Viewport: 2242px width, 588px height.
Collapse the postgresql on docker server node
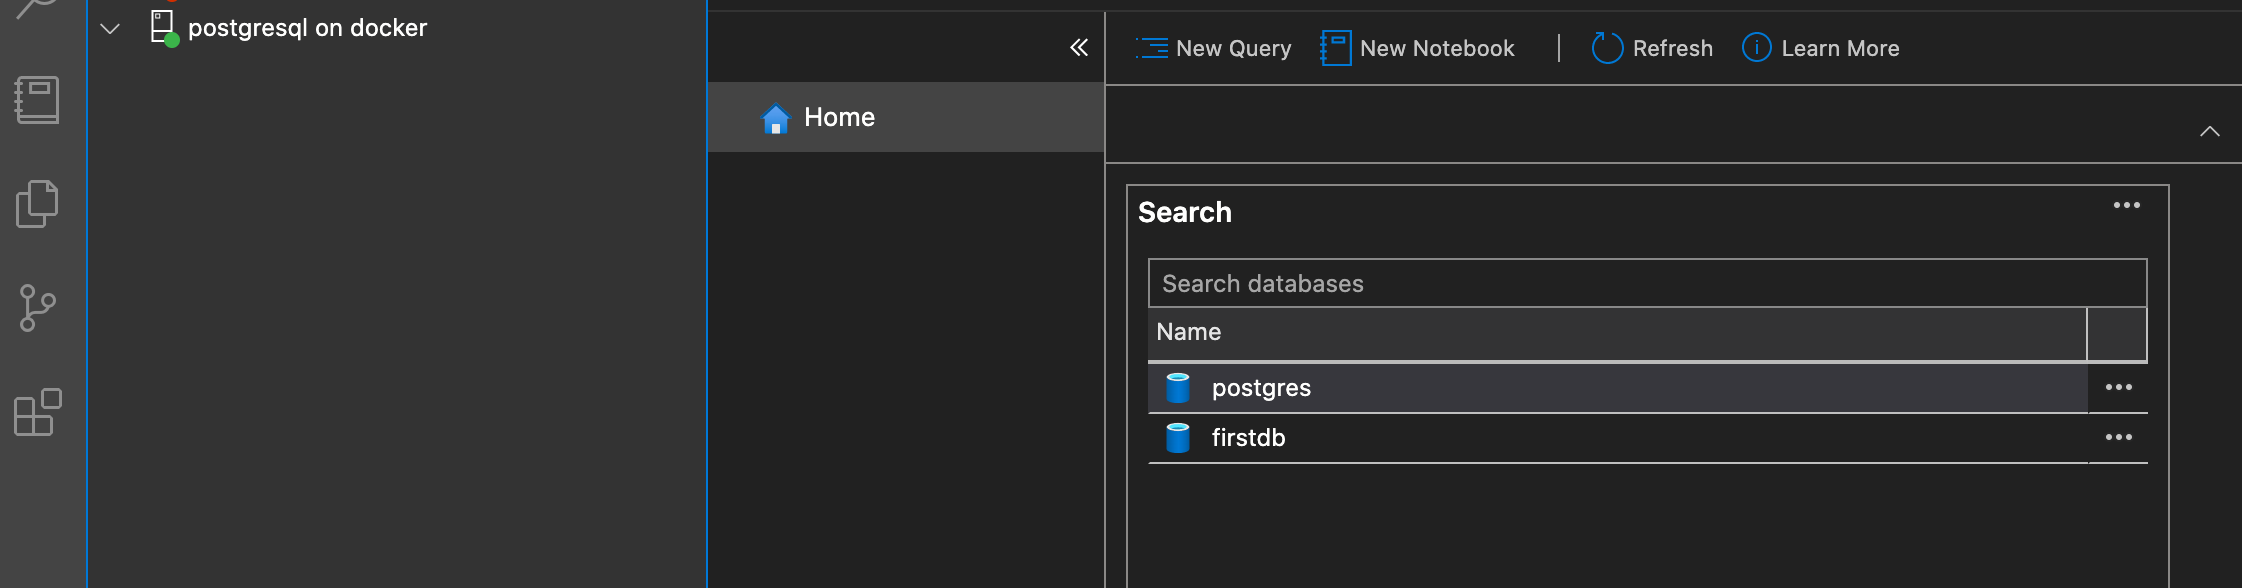tap(110, 29)
